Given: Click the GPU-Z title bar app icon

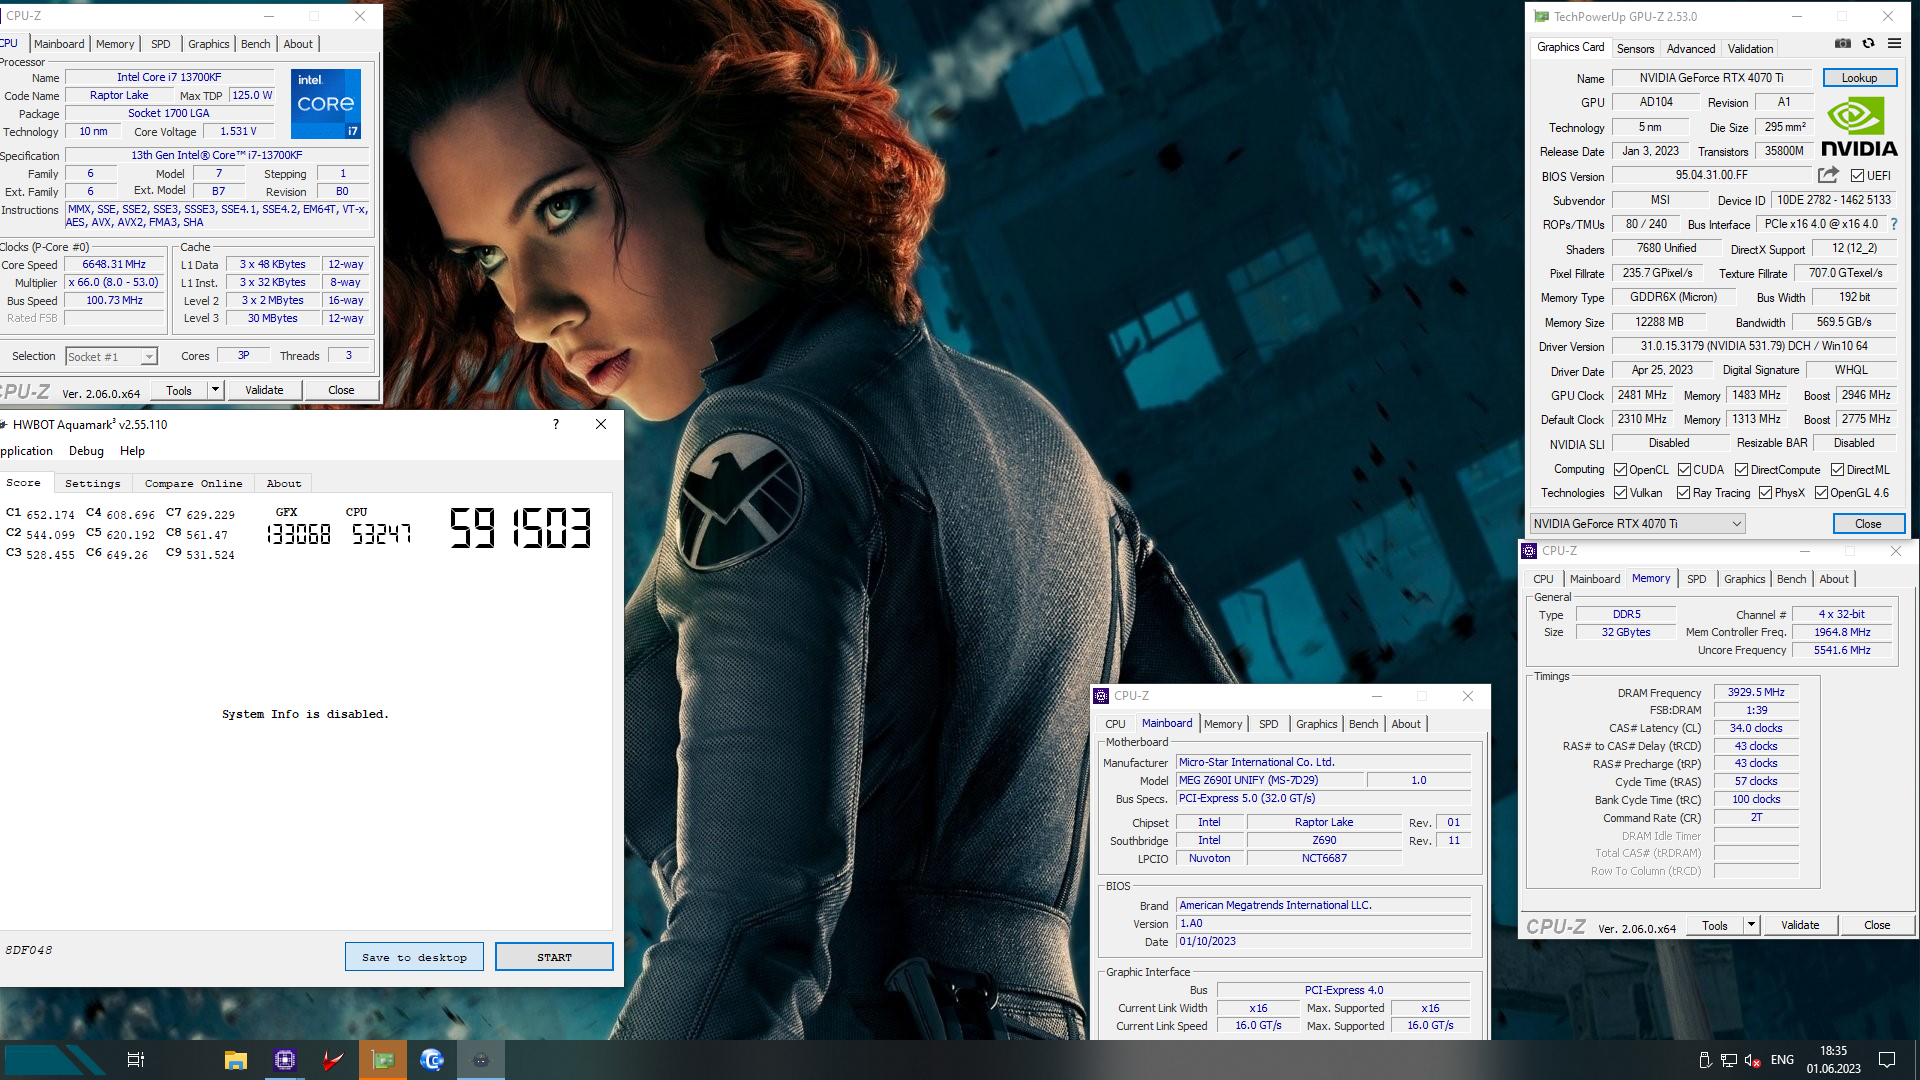Looking at the screenshot, I should [1541, 17].
